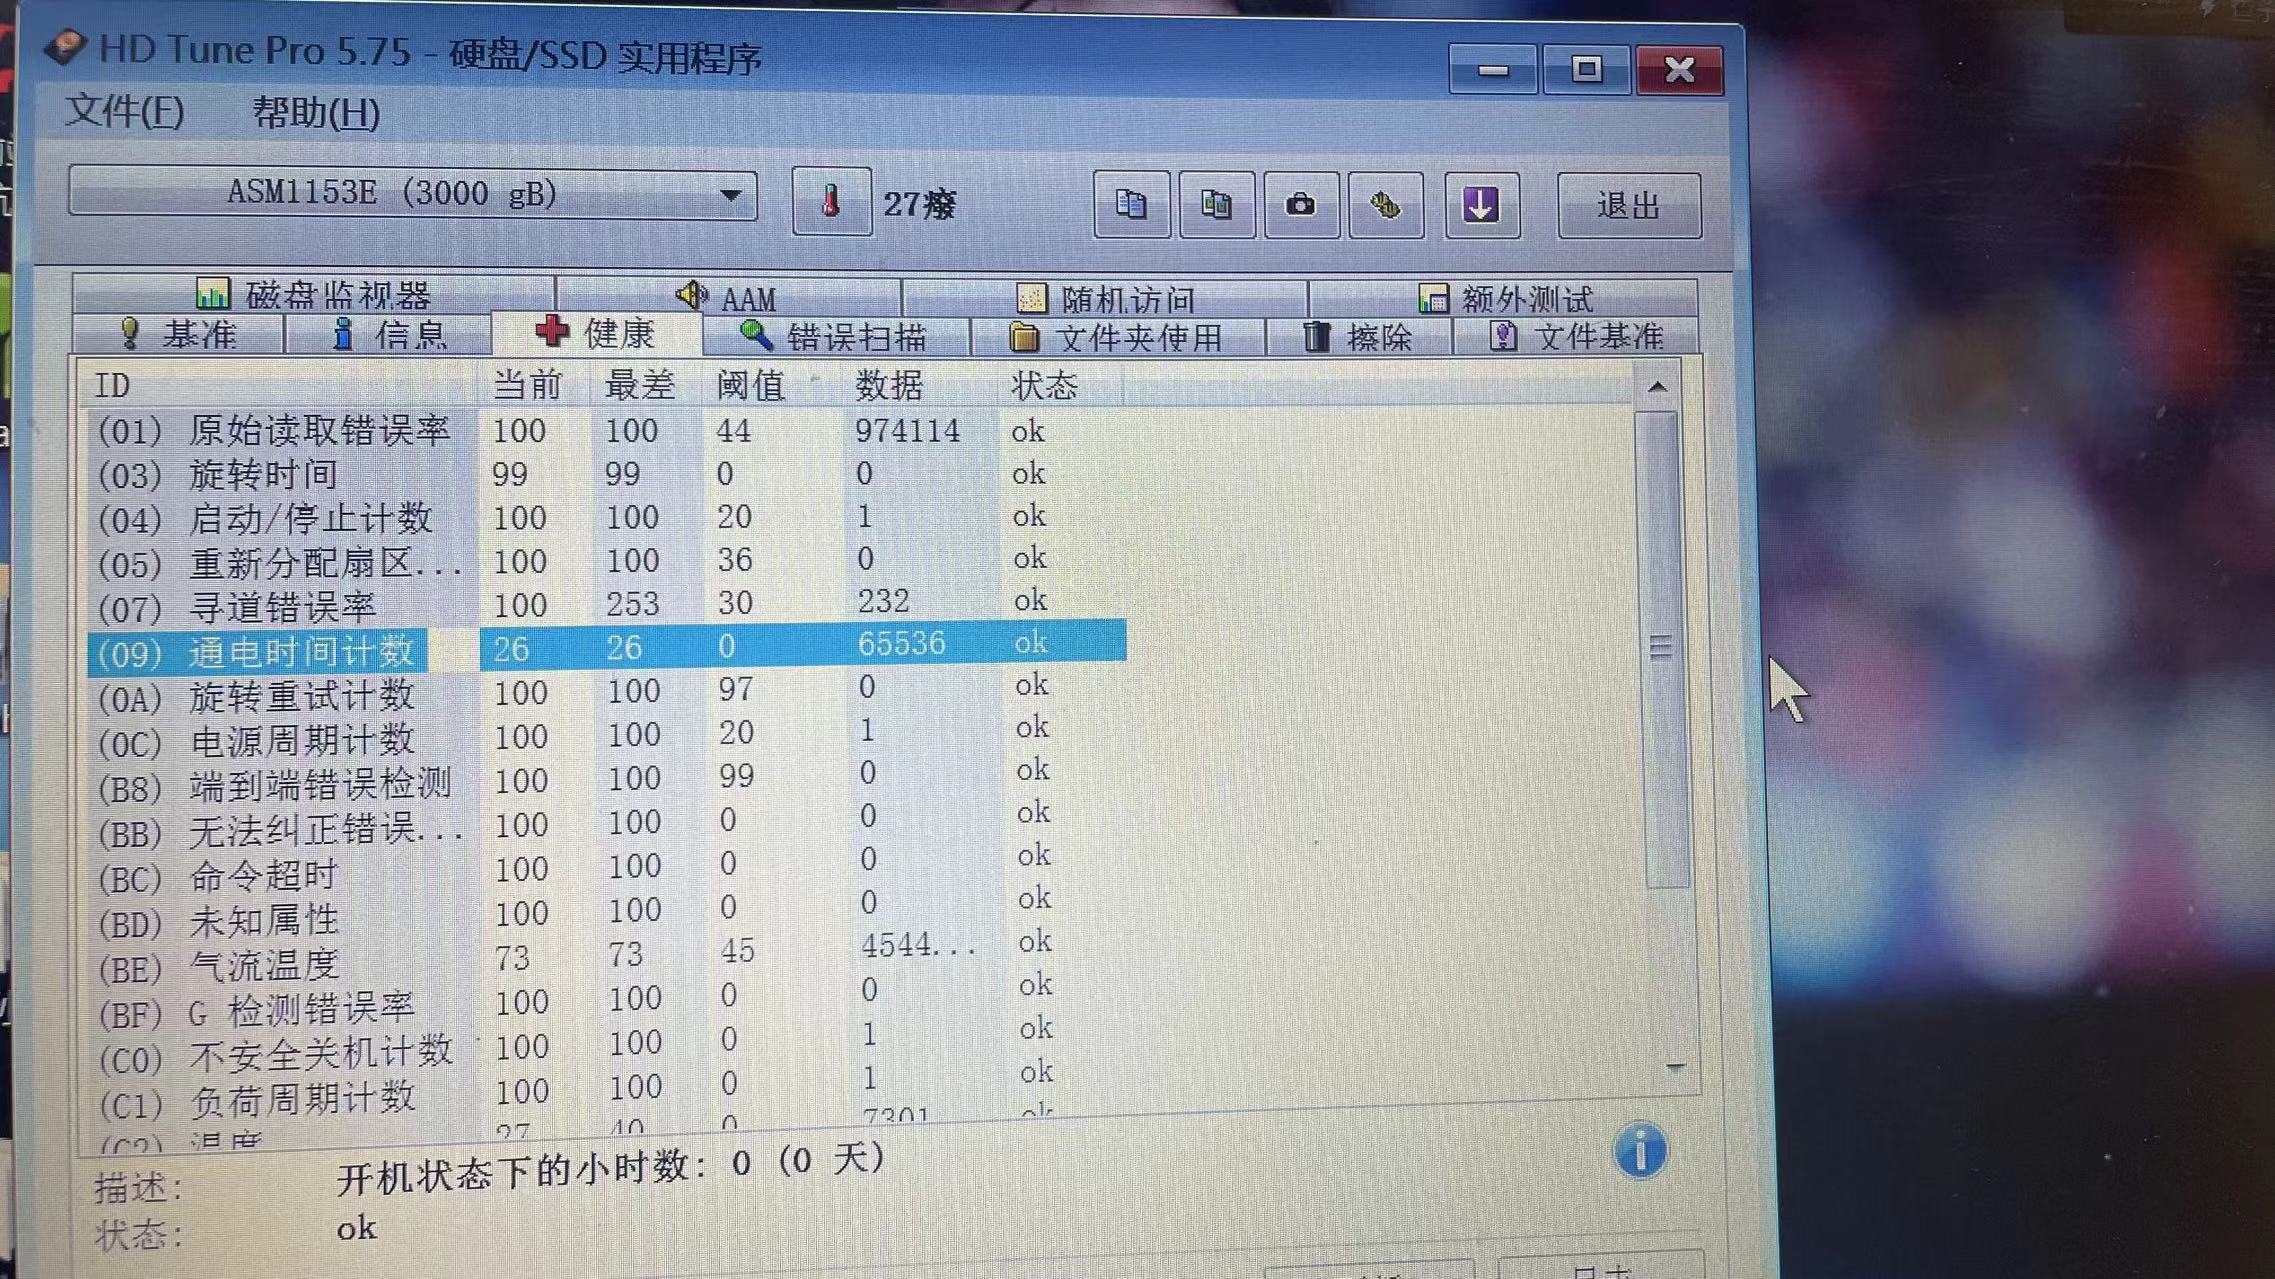Select the (B8) 端到端错误检测 row
This screenshot has height=1279, width=2275.
pos(606,779)
